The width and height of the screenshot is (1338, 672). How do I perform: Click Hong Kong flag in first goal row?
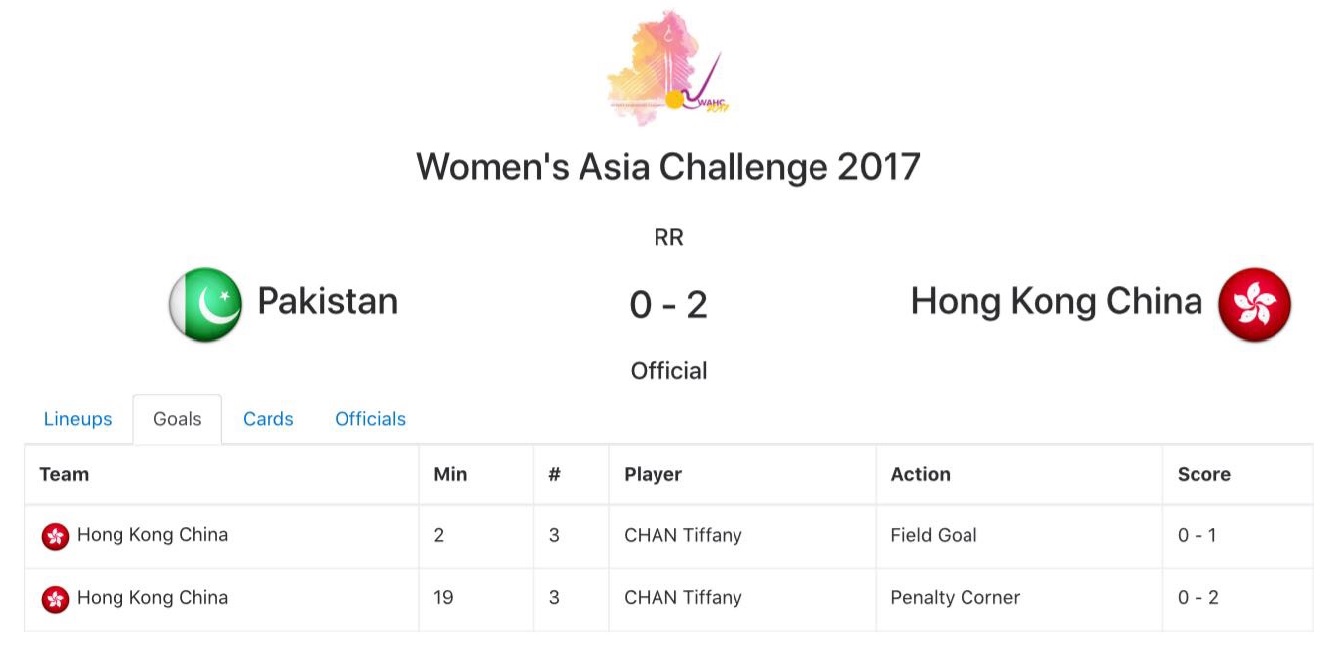coord(55,537)
